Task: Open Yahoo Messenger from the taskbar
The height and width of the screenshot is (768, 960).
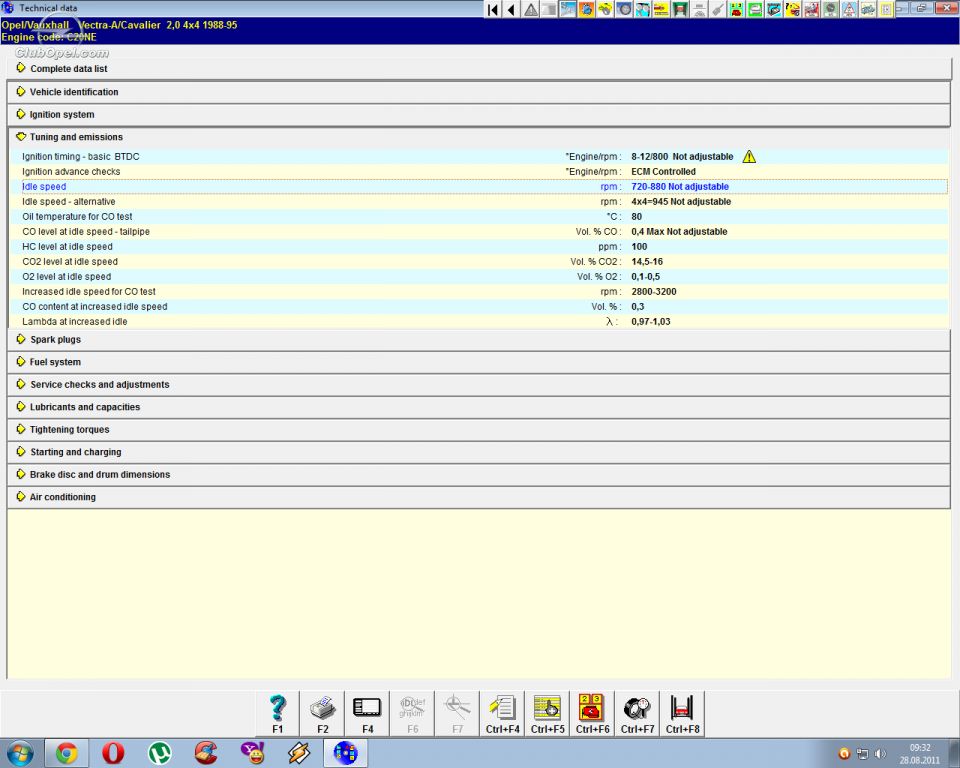Action: coord(252,753)
